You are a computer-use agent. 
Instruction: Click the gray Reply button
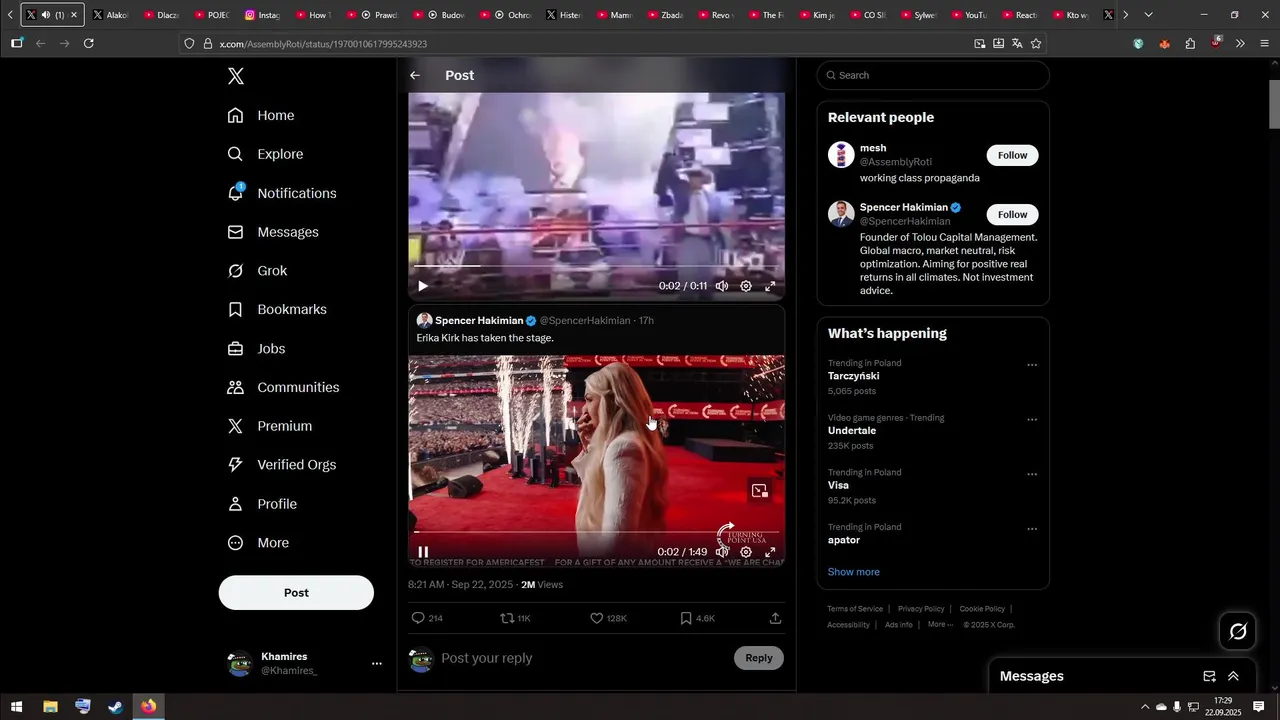759,658
